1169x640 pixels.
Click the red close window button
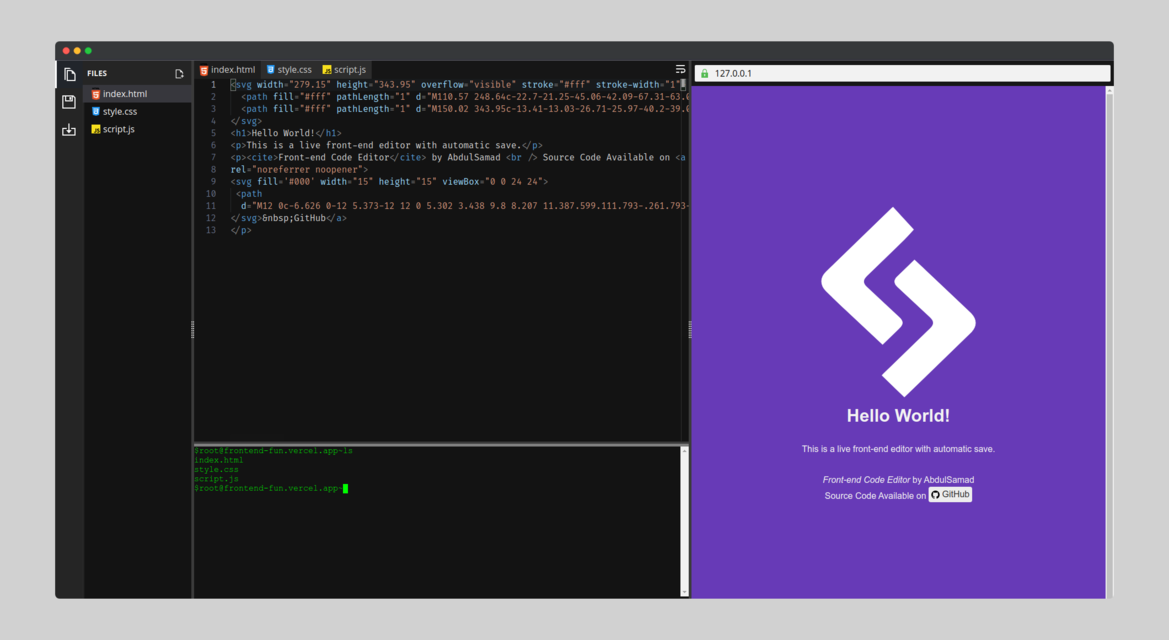[x=66, y=51]
